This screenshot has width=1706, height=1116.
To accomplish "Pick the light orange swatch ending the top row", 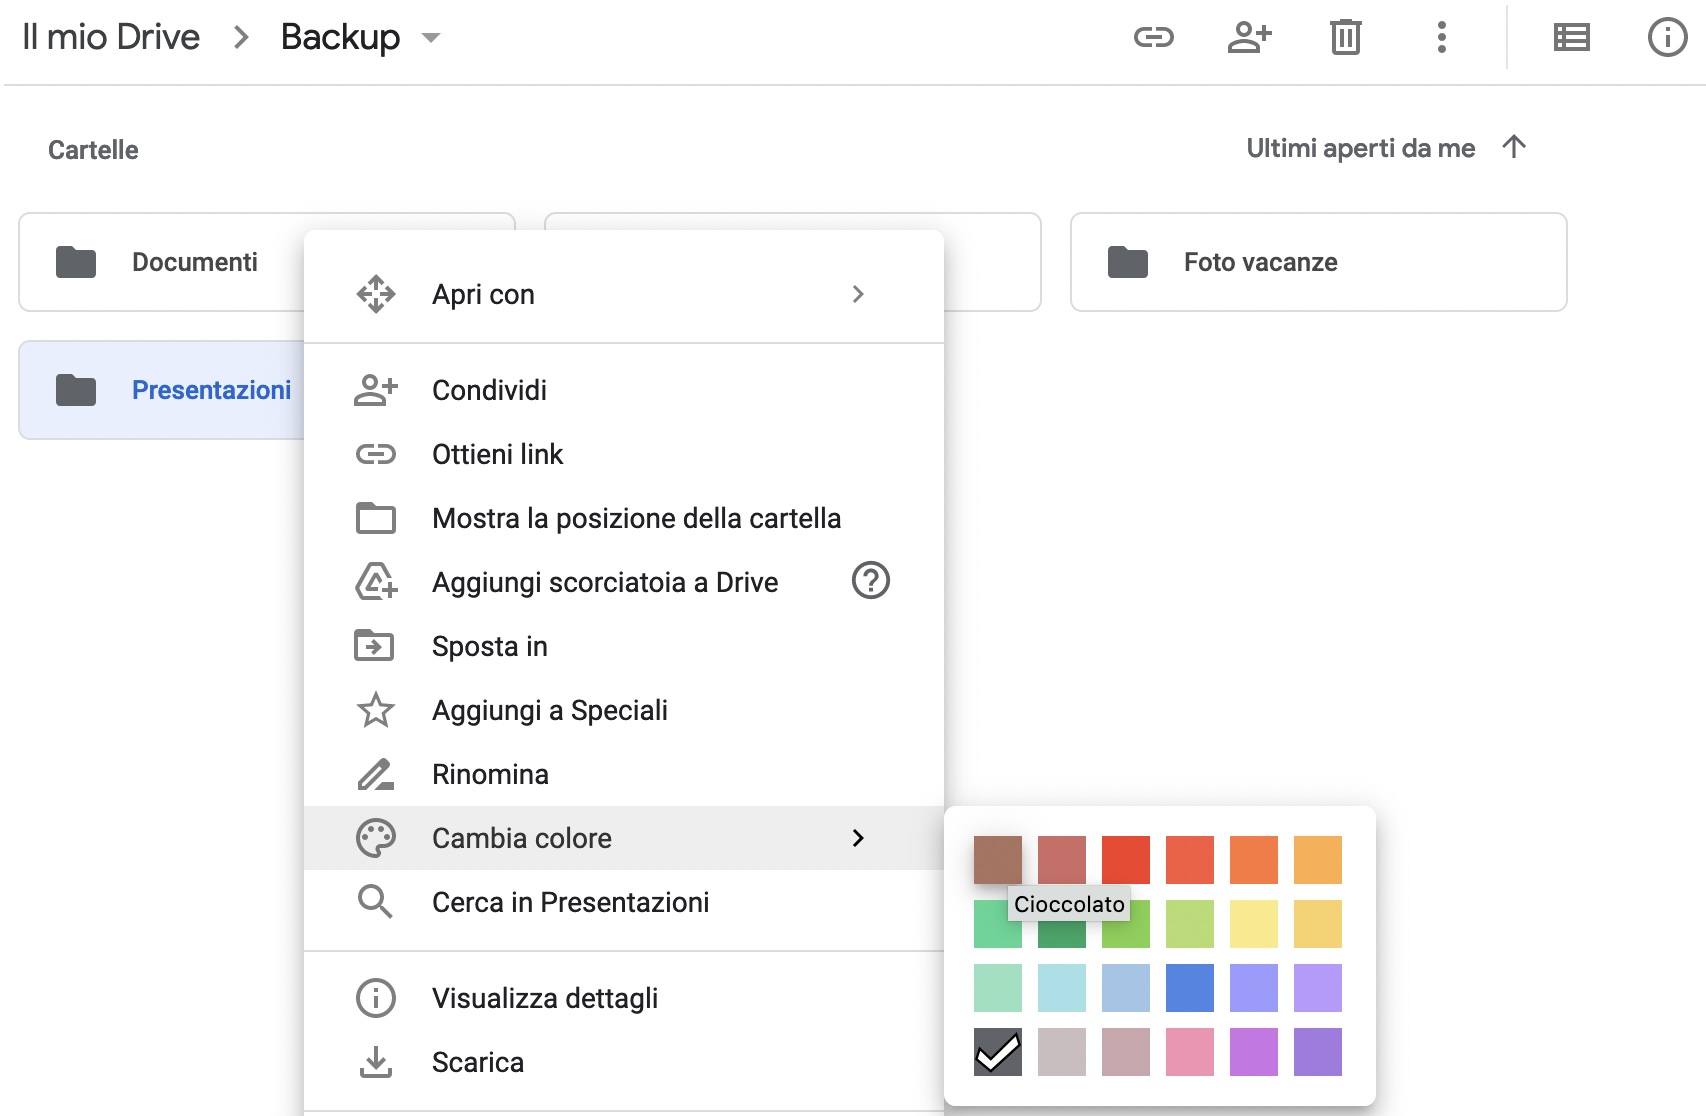I will pos(1318,860).
